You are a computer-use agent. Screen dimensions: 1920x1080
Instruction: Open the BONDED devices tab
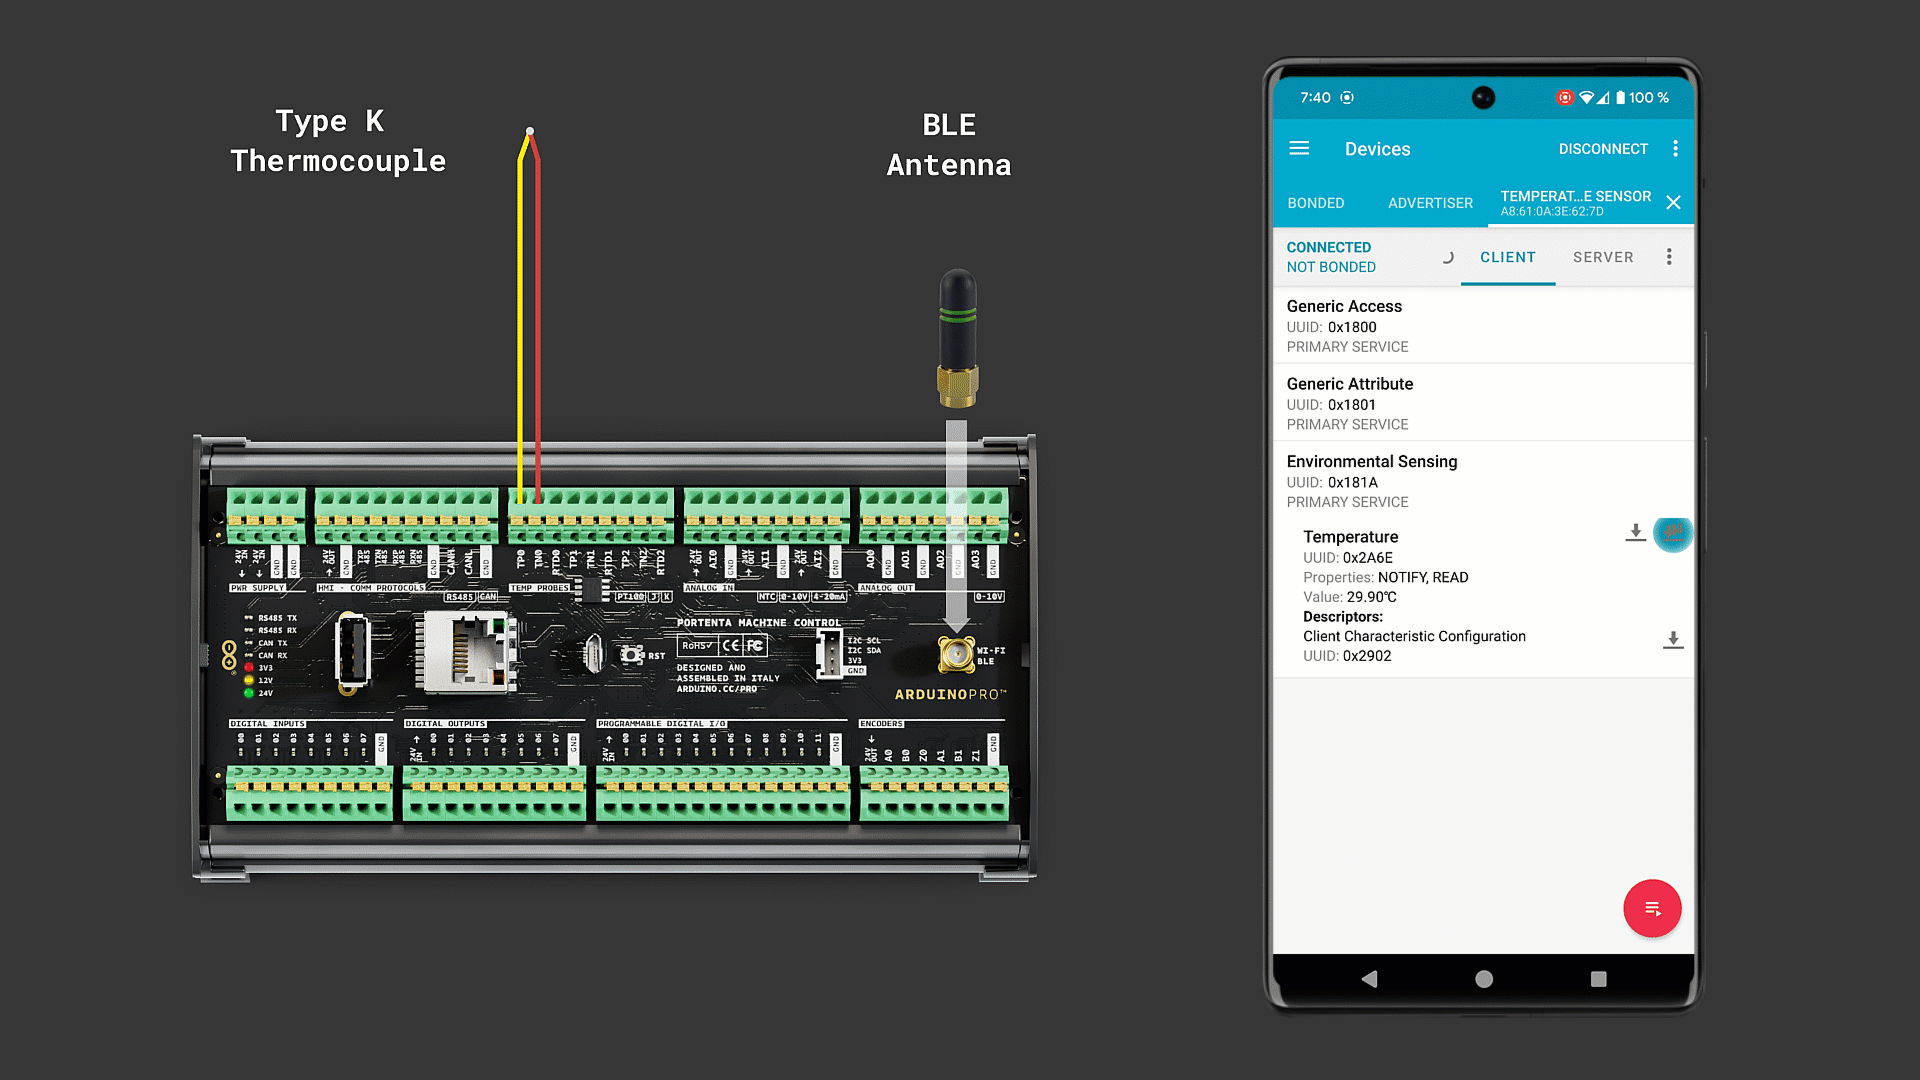click(1316, 203)
